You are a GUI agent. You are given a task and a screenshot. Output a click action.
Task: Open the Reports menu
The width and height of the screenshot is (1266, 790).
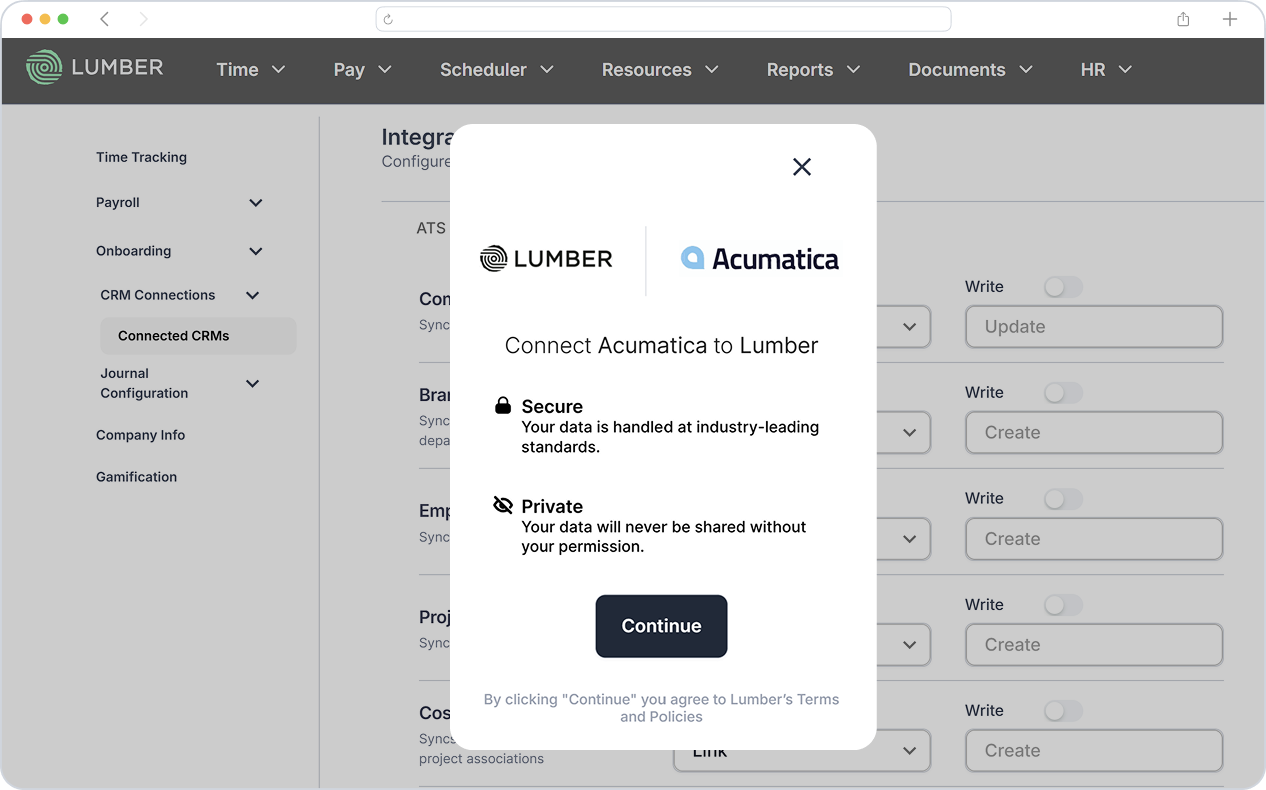813,70
